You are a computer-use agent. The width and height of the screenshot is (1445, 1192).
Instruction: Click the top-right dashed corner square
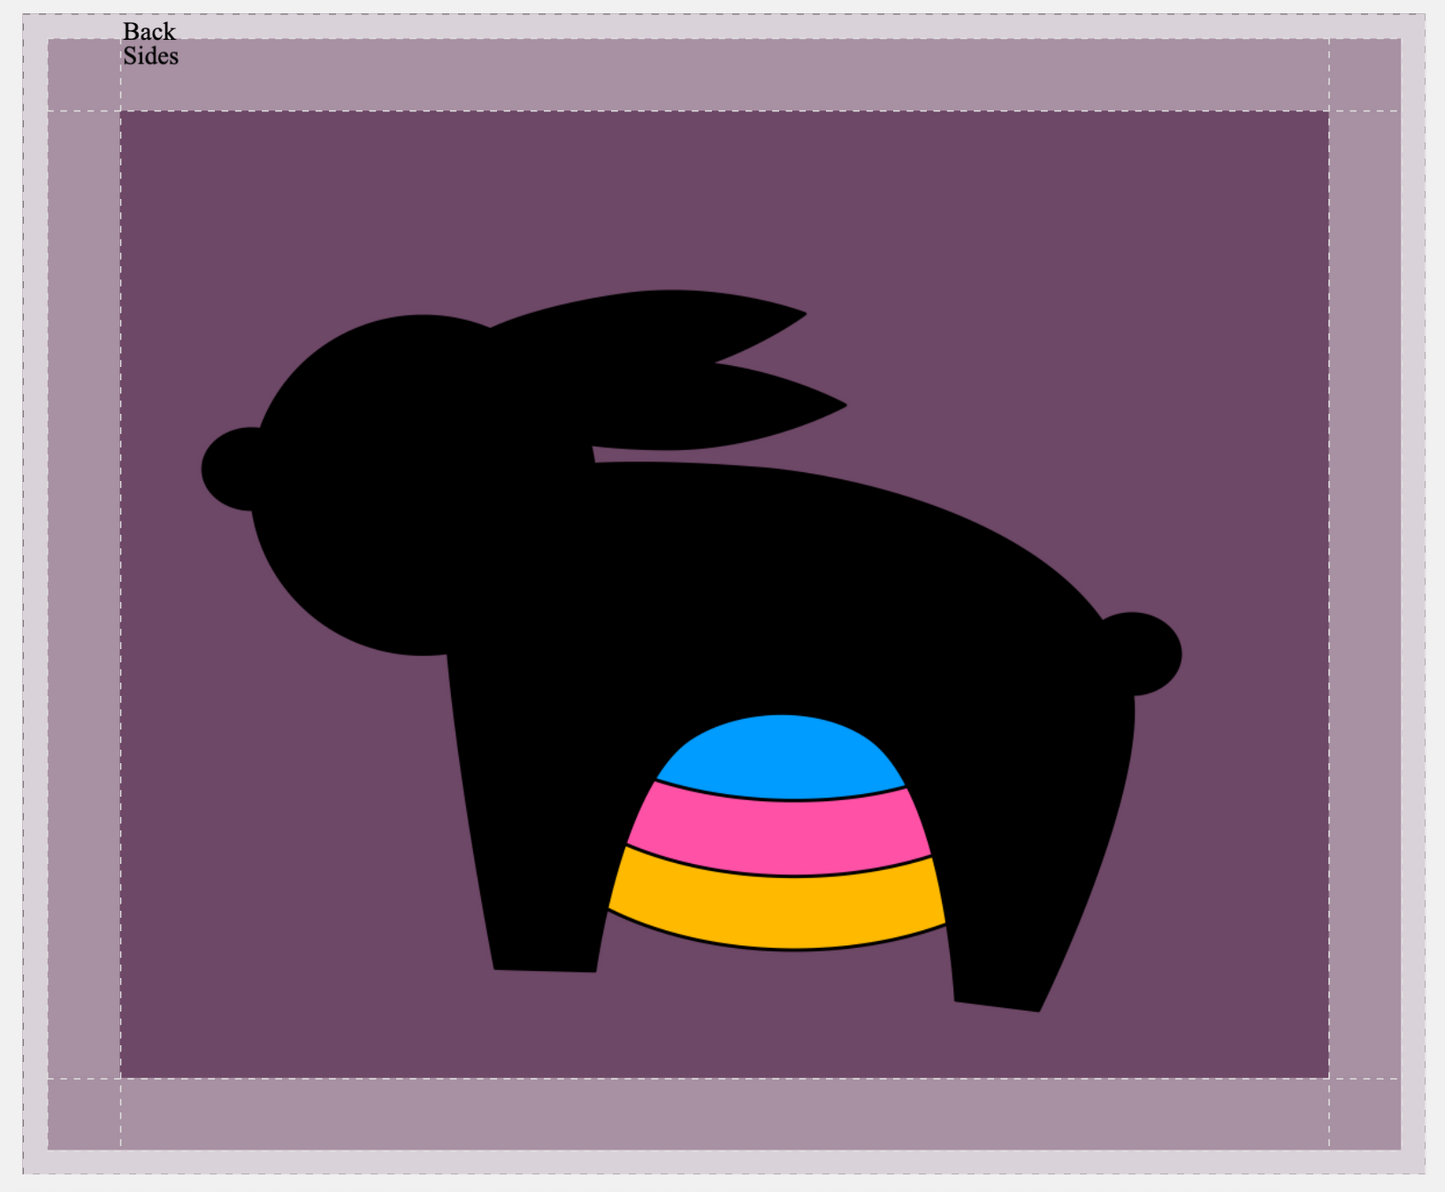[x=1364, y=75]
